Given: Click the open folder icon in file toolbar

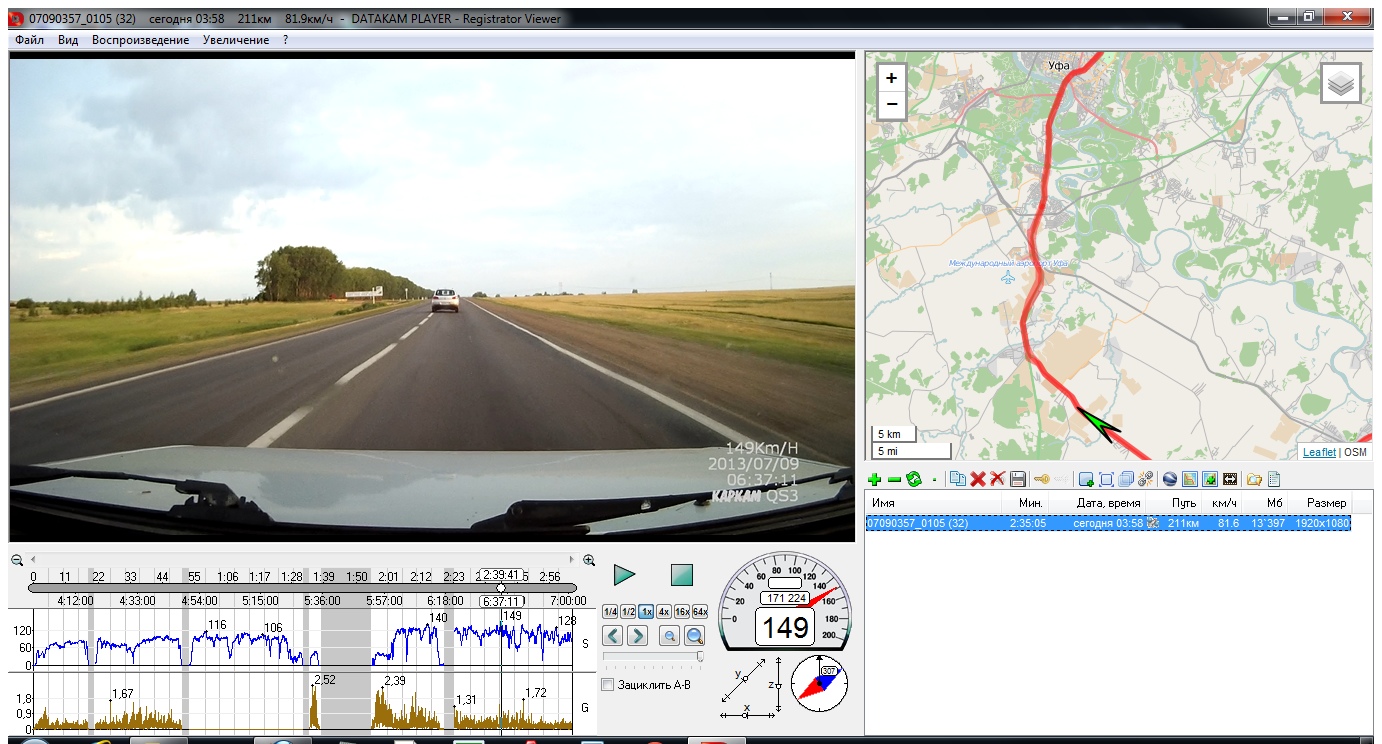Looking at the screenshot, I should click(1253, 480).
